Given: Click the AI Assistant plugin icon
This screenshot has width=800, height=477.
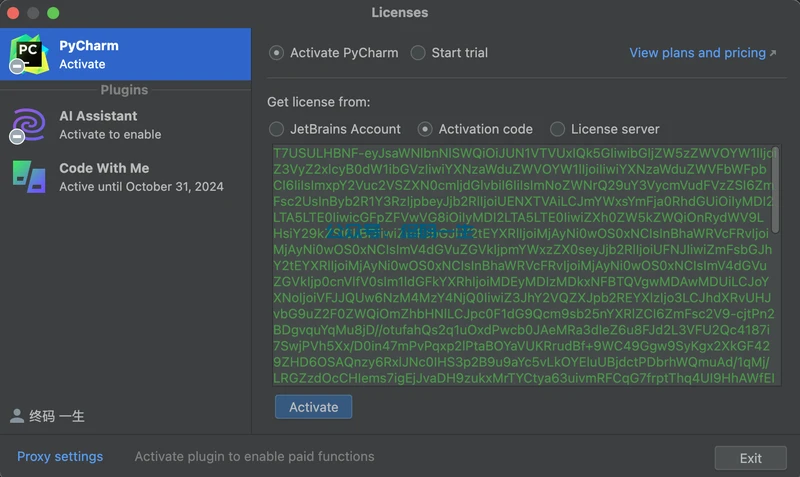Looking at the screenshot, I should (x=28, y=125).
